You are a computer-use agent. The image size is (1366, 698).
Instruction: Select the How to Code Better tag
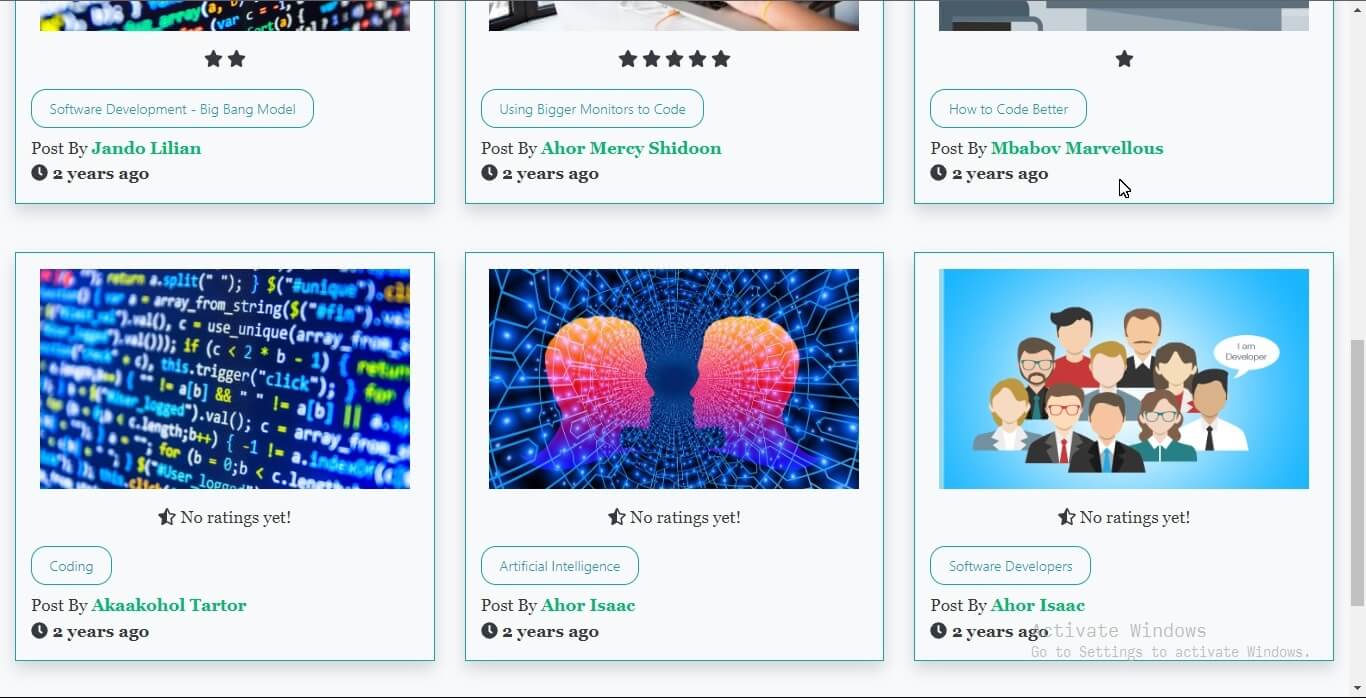[1008, 109]
